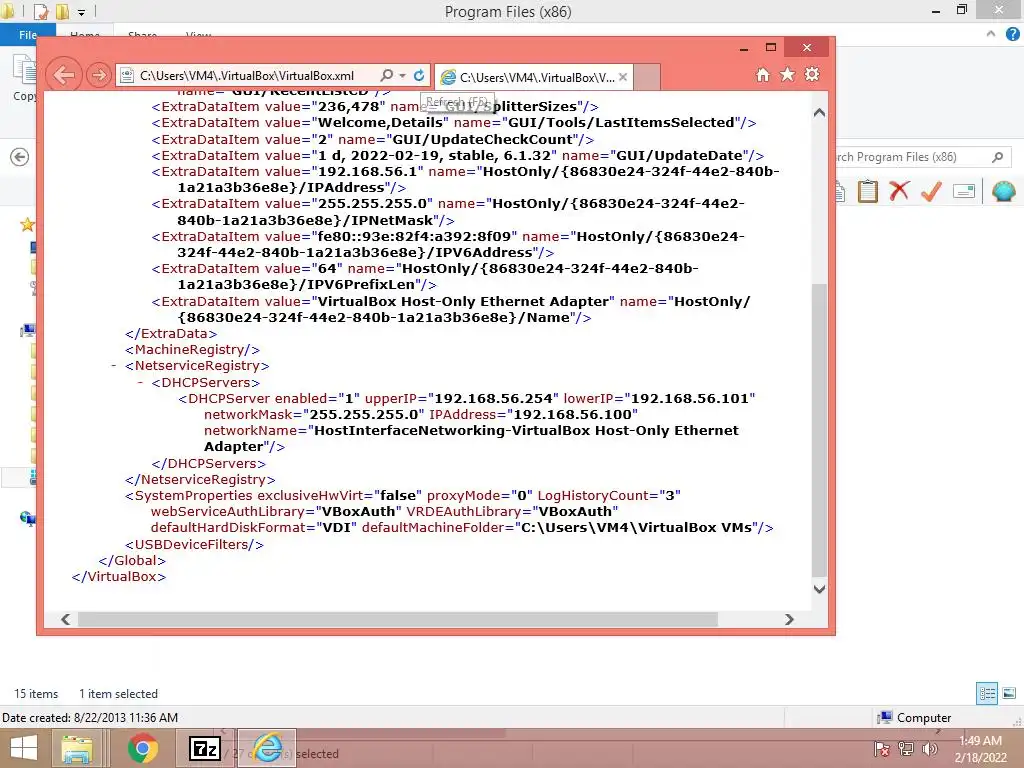Click the Rename icon in Explorer ribbon
Screen dimensions: 1024x768
[x=964, y=191]
